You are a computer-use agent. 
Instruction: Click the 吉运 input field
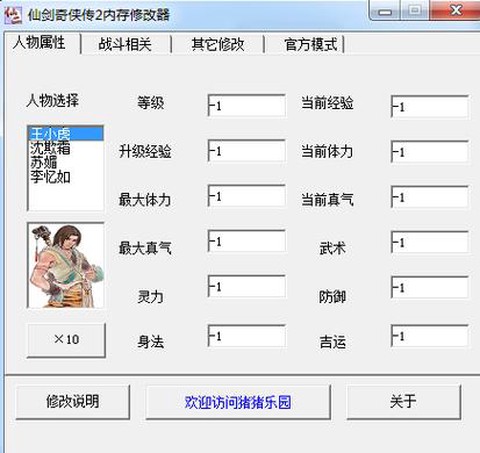click(429, 336)
